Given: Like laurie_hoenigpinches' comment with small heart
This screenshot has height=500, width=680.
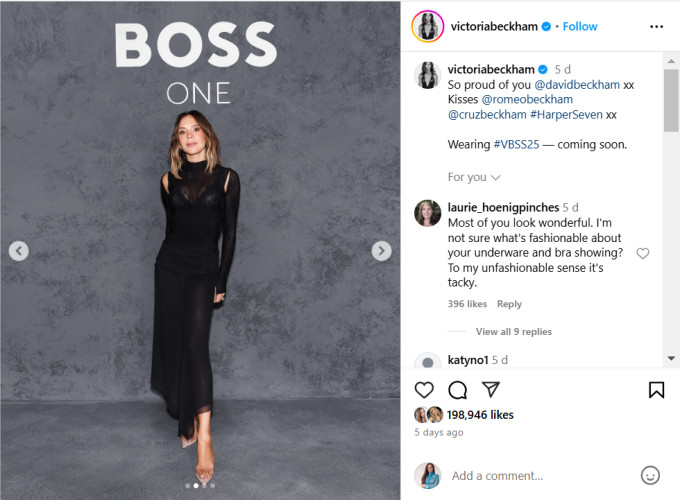Looking at the screenshot, I should click(x=643, y=254).
